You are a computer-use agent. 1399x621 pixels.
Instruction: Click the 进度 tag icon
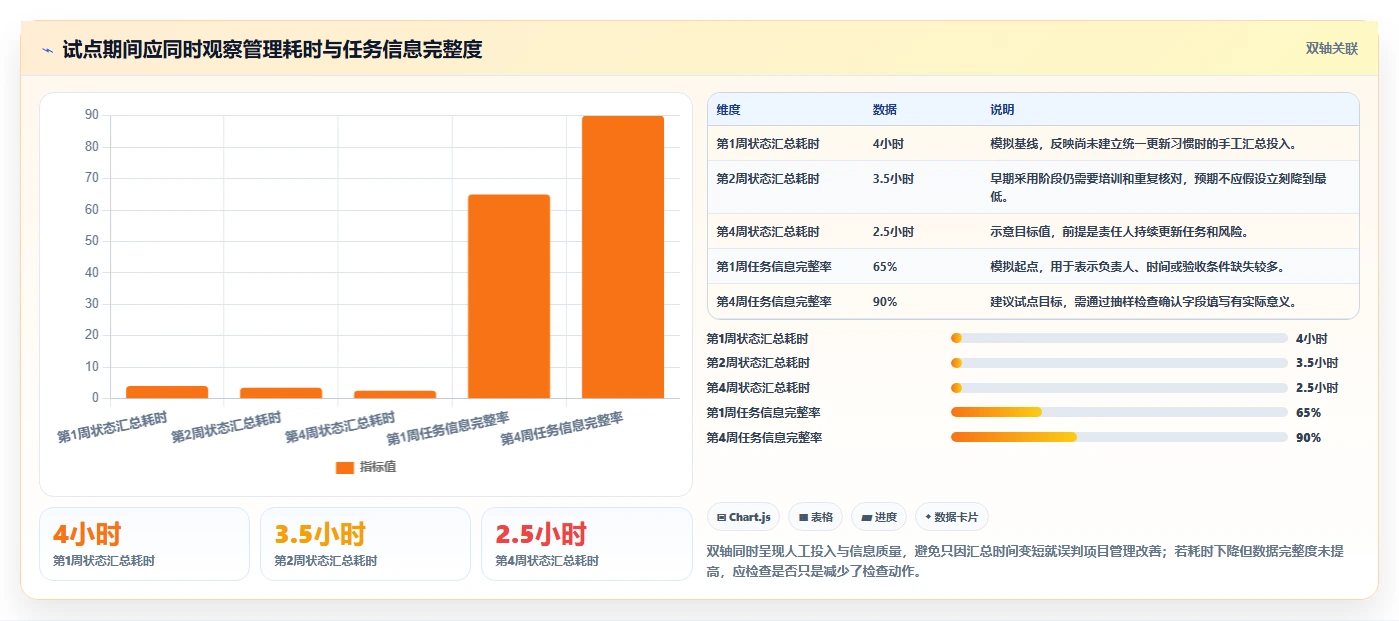pyautogui.click(x=866, y=517)
